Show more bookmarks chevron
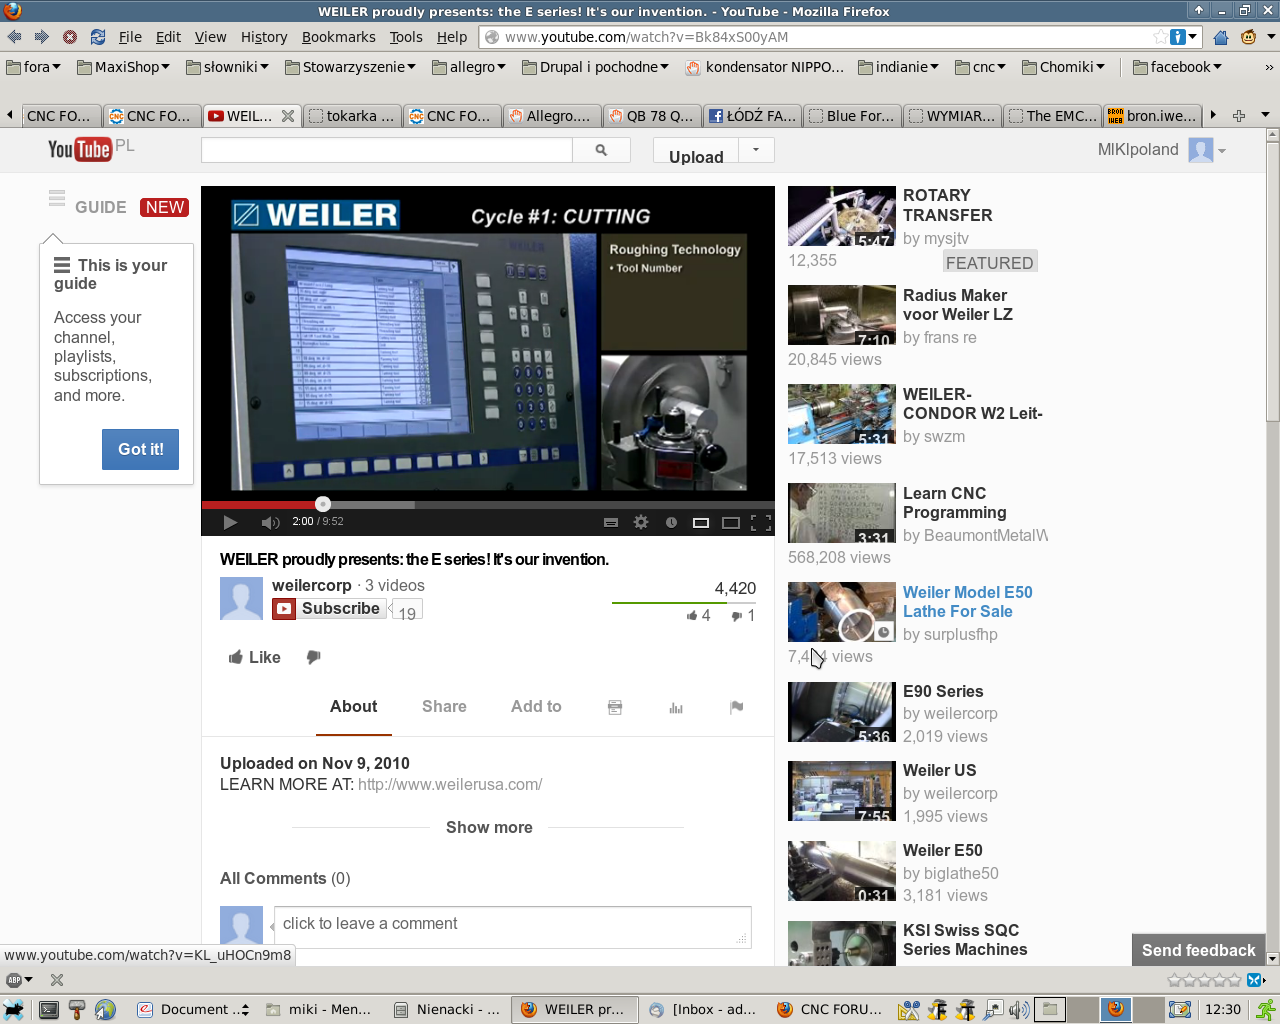 [1269, 68]
